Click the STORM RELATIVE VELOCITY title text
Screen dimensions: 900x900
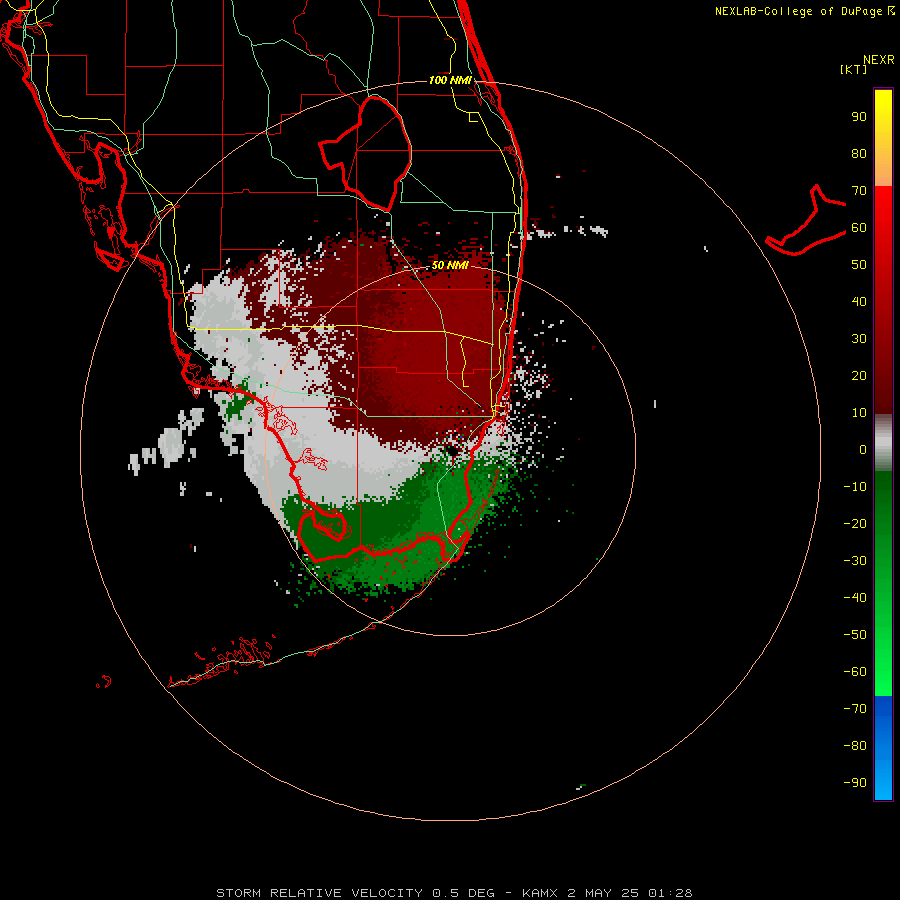click(x=319, y=893)
